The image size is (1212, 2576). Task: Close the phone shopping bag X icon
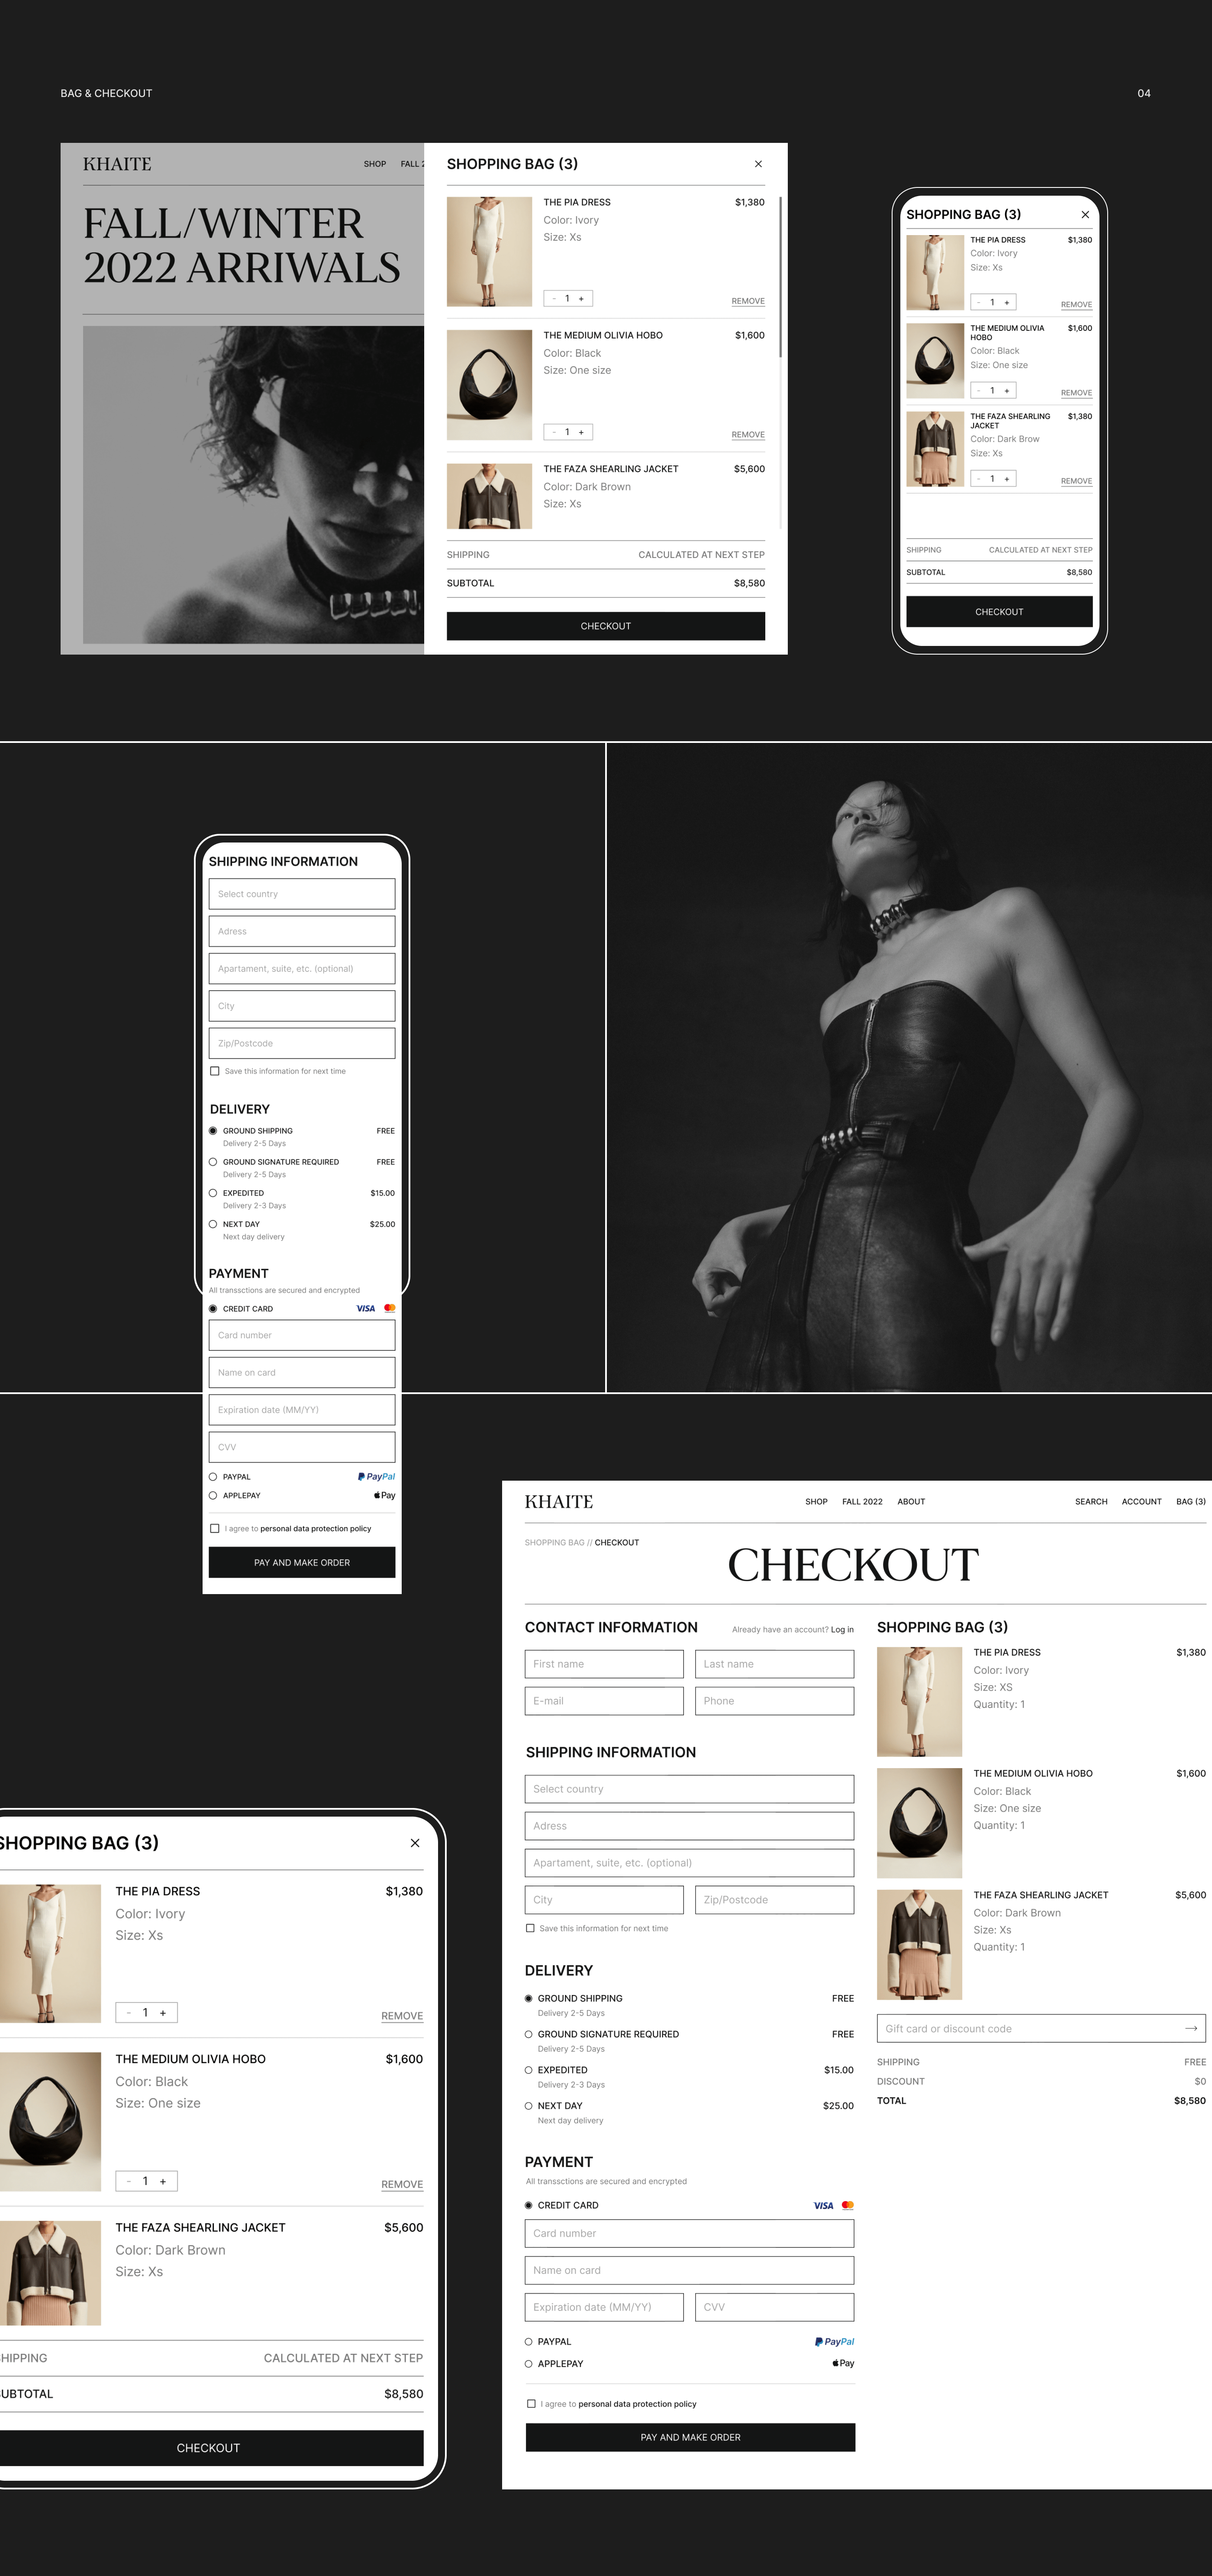(x=1085, y=215)
